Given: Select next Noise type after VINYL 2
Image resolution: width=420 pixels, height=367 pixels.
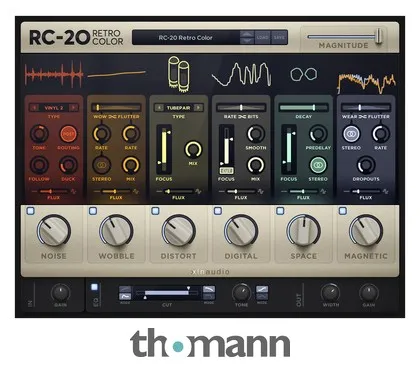Looking at the screenshot, I should (73, 108).
